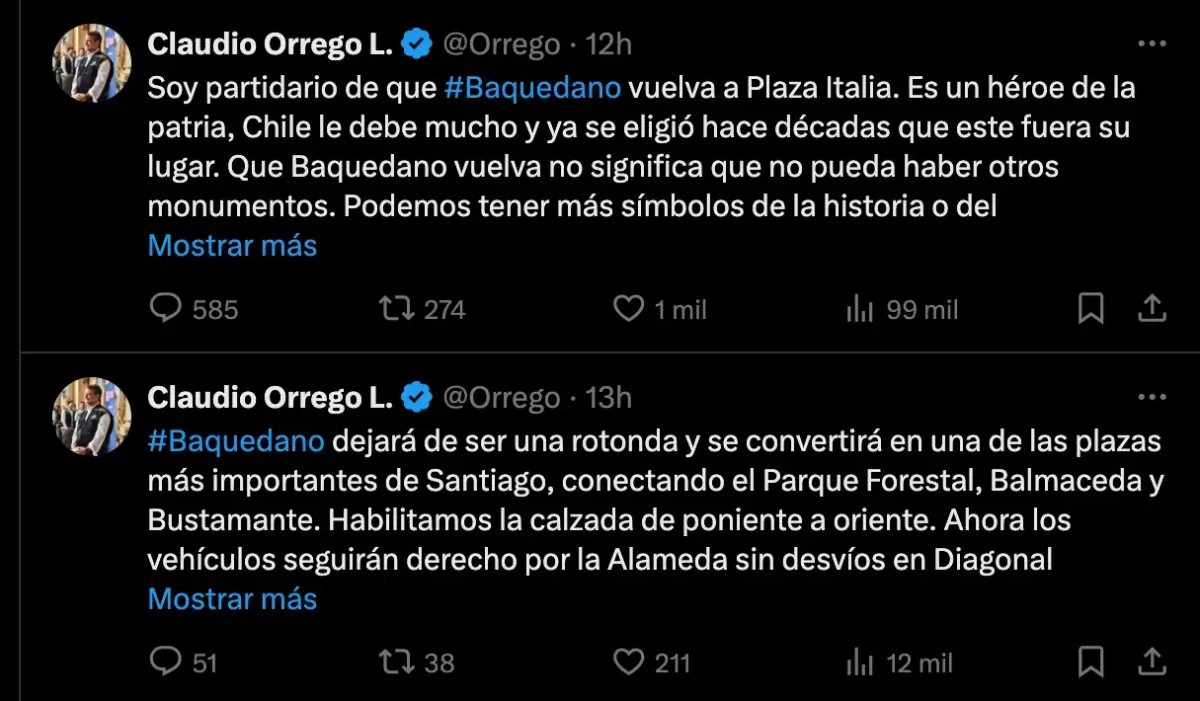Expand first tweet with Mostrar más
Image resolution: width=1200 pixels, height=701 pixels.
coord(232,245)
